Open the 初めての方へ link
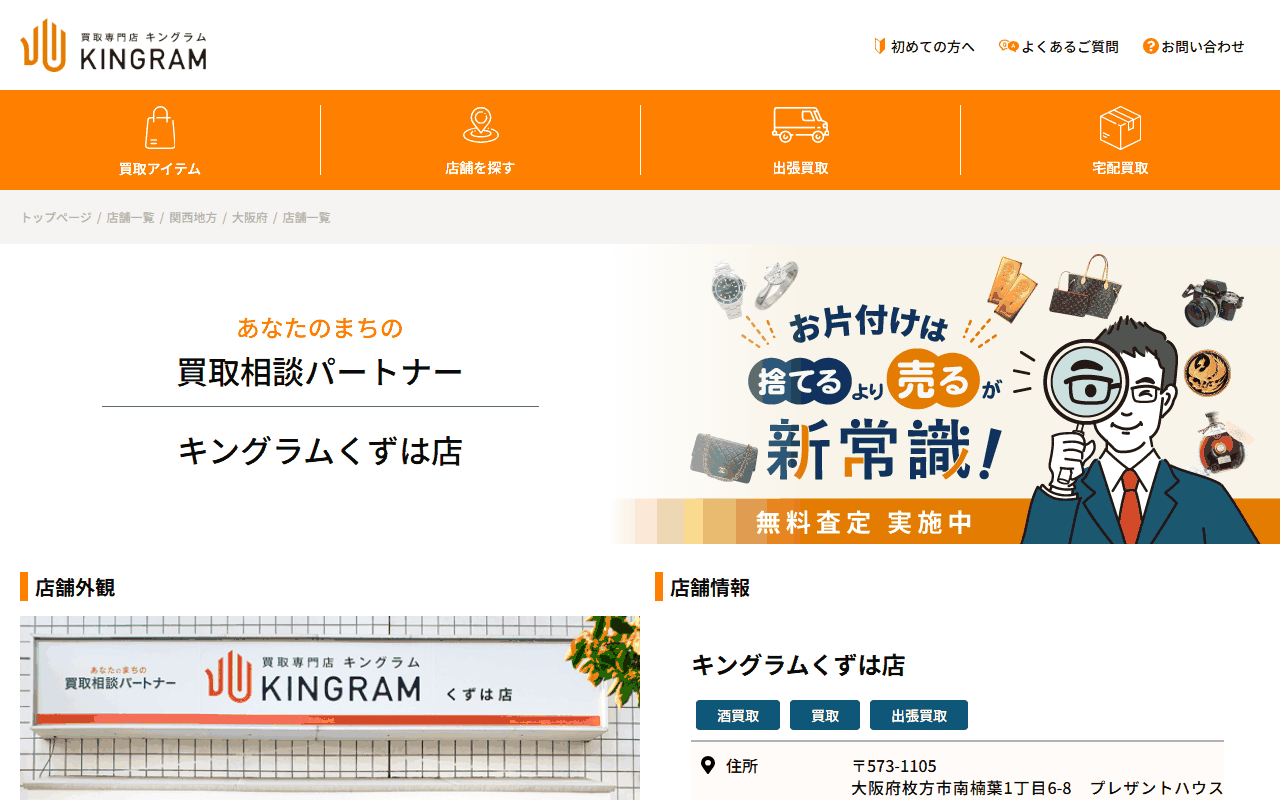Image resolution: width=1280 pixels, height=800 pixels. coord(933,46)
